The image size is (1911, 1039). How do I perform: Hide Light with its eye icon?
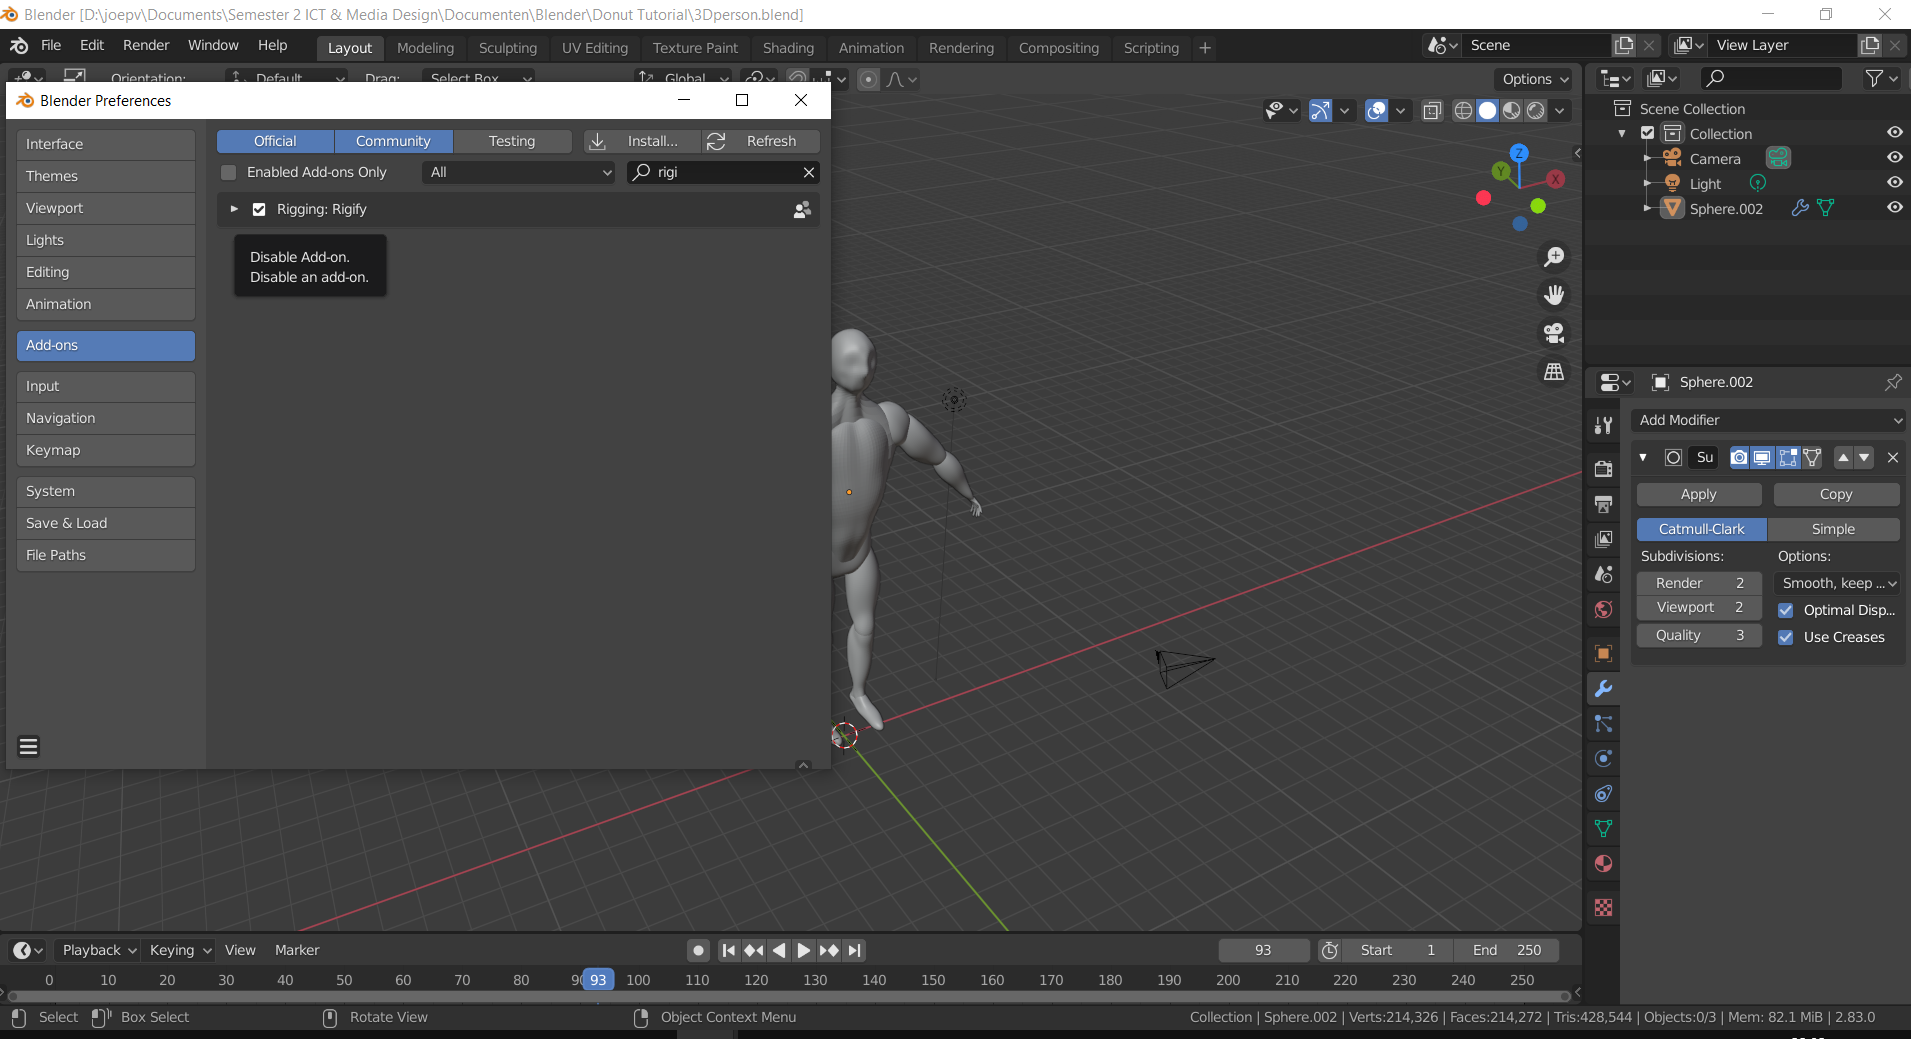[x=1894, y=182]
